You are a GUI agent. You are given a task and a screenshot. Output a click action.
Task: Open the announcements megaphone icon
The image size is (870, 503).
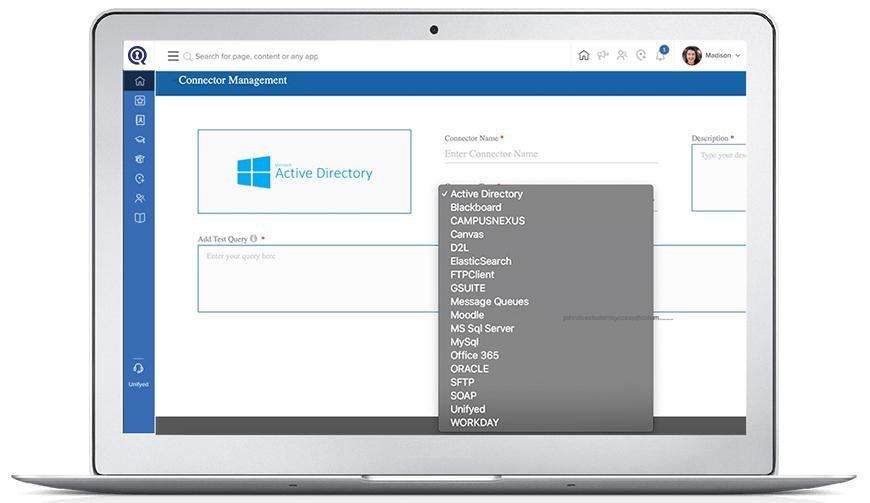[603, 55]
